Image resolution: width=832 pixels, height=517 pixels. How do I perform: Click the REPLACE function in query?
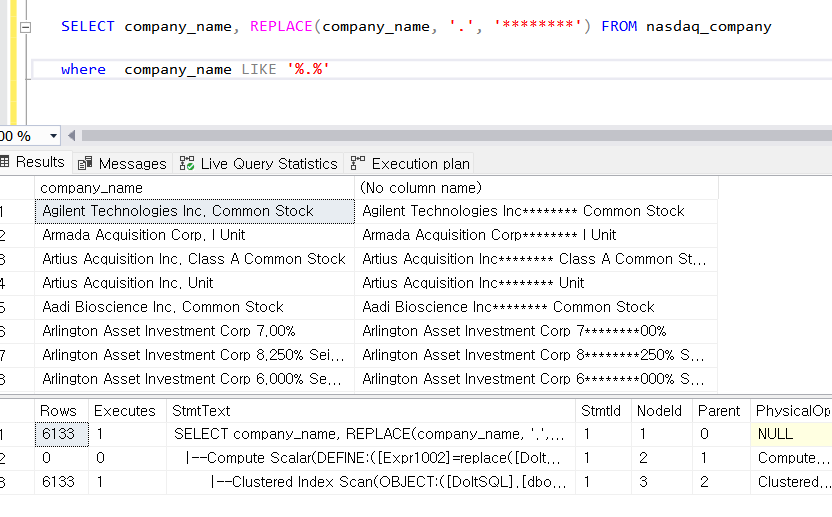tap(281, 27)
